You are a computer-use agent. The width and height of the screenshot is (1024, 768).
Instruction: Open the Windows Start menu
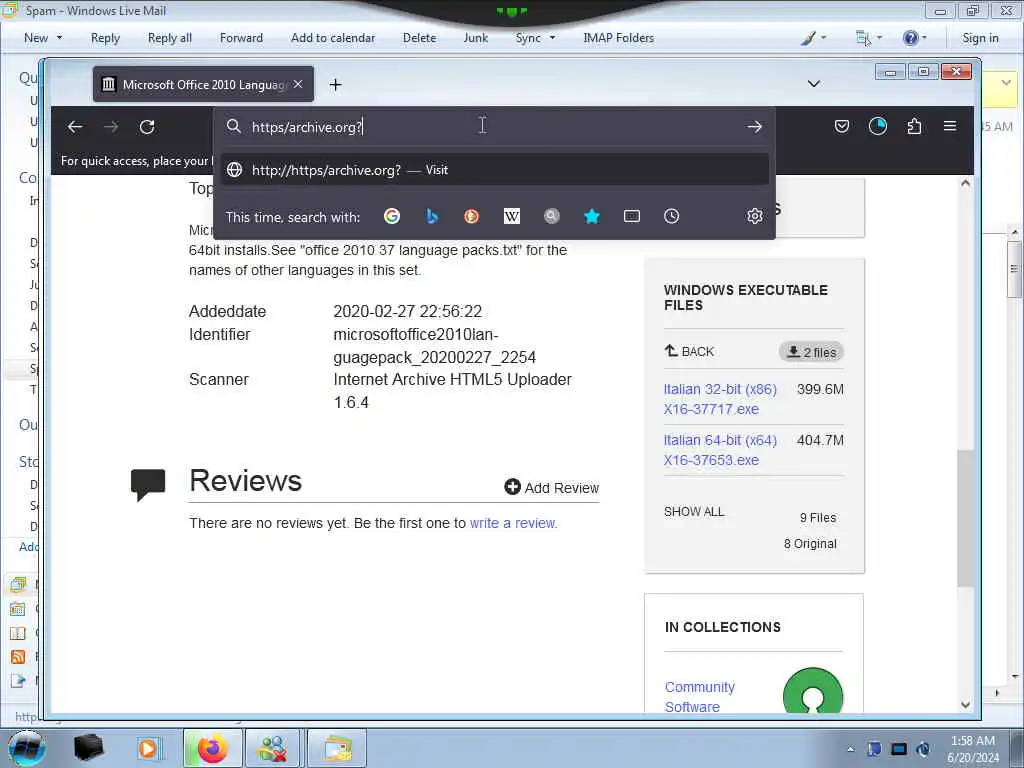click(x=26, y=748)
